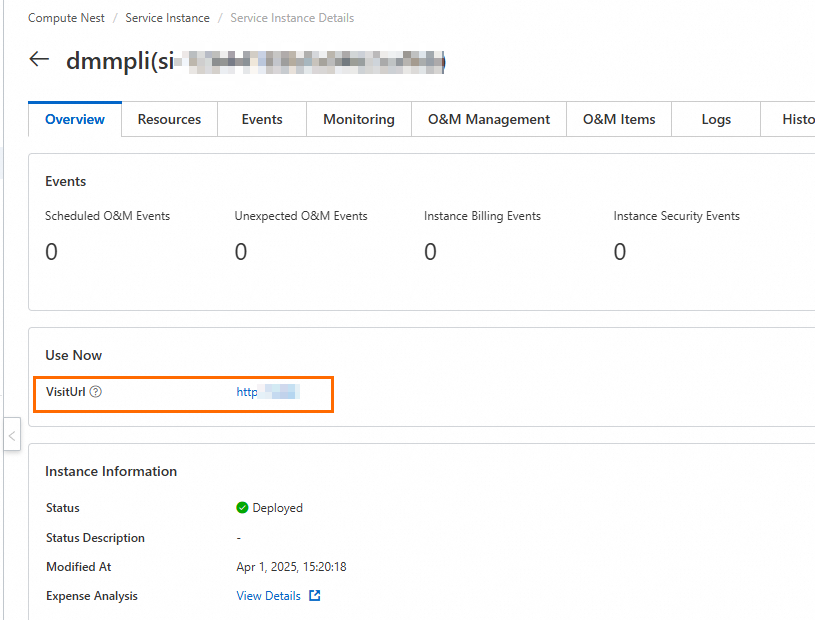
Task: Click the VisitUrl help question mark icon
Action: click(96, 391)
